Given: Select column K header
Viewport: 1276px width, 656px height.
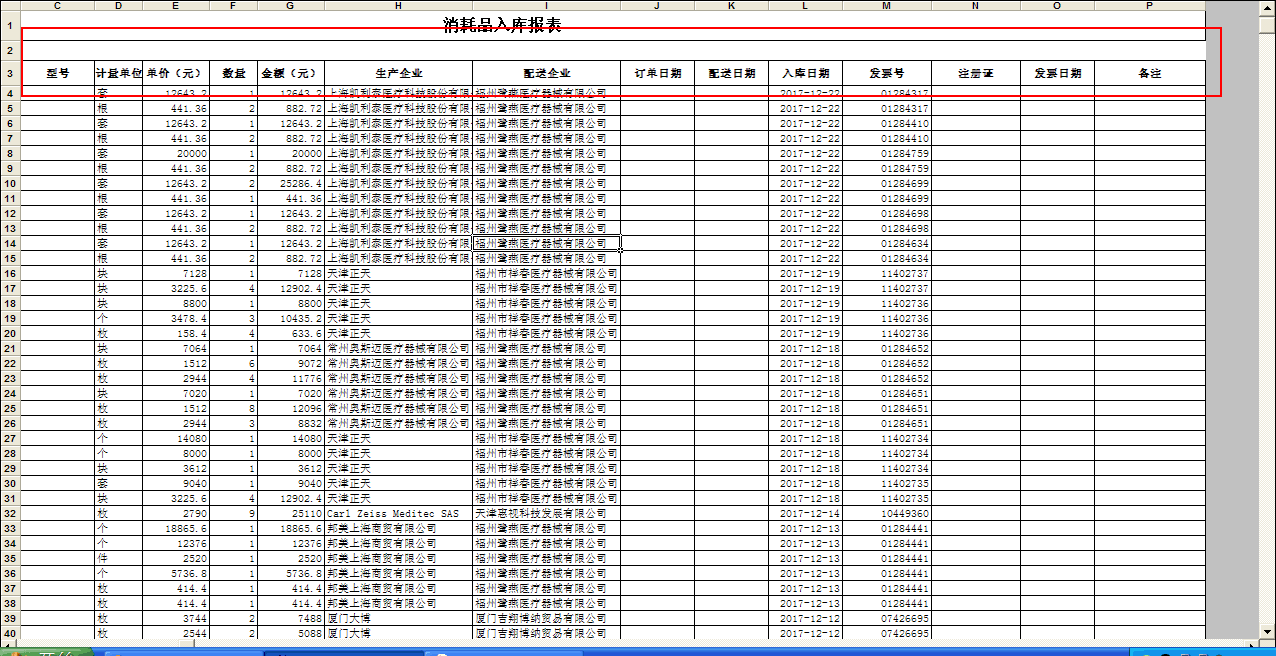Looking at the screenshot, I should pyautogui.click(x=731, y=6).
